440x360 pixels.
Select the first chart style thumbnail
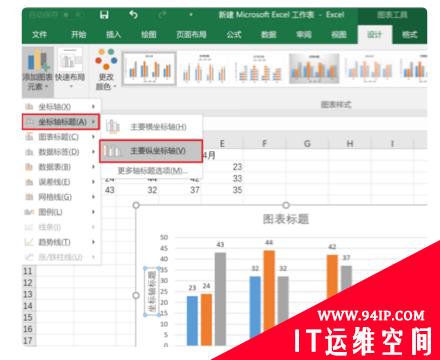[149, 68]
